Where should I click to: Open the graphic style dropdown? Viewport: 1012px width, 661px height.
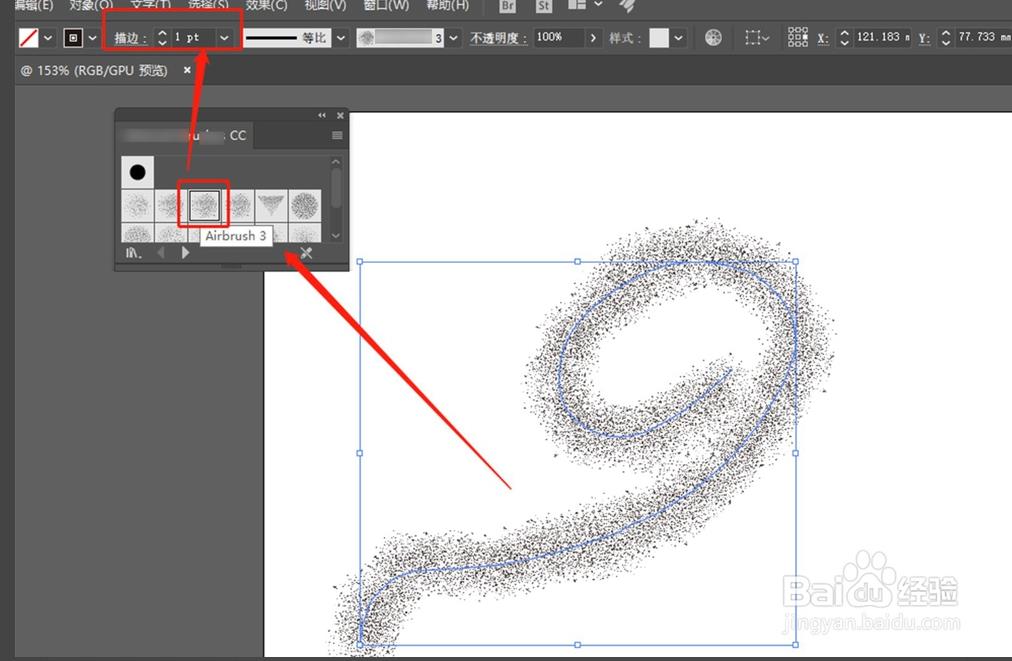coord(678,38)
